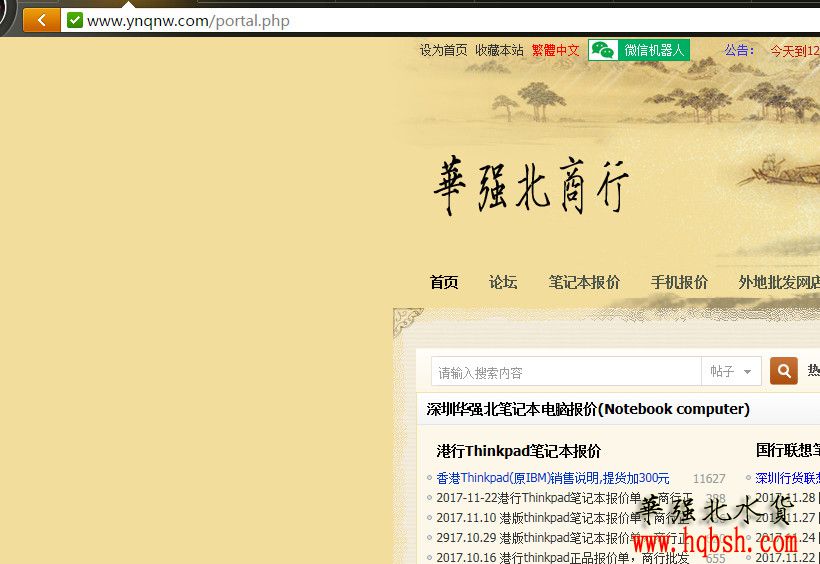This screenshot has width=820, height=564.
Task: Click view count 11627
Action: click(x=709, y=479)
